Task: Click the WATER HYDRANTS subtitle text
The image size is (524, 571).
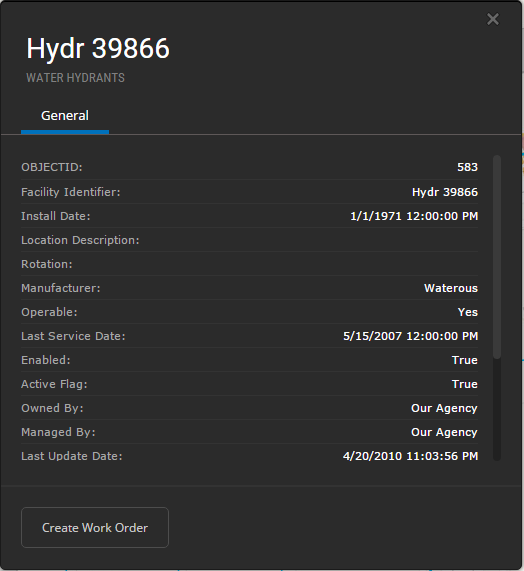Action: point(75,78)
